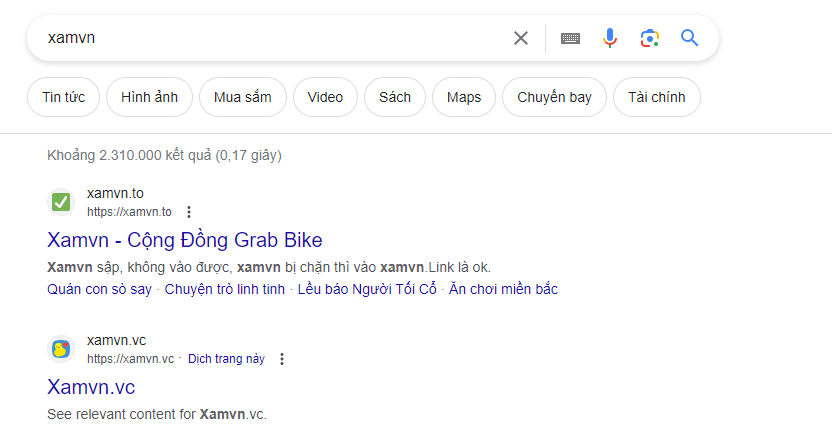Open more options for xamvn.vc result
Image resolution: width=832 pixels, height=442 pixels.
click(x=282, y=359)
